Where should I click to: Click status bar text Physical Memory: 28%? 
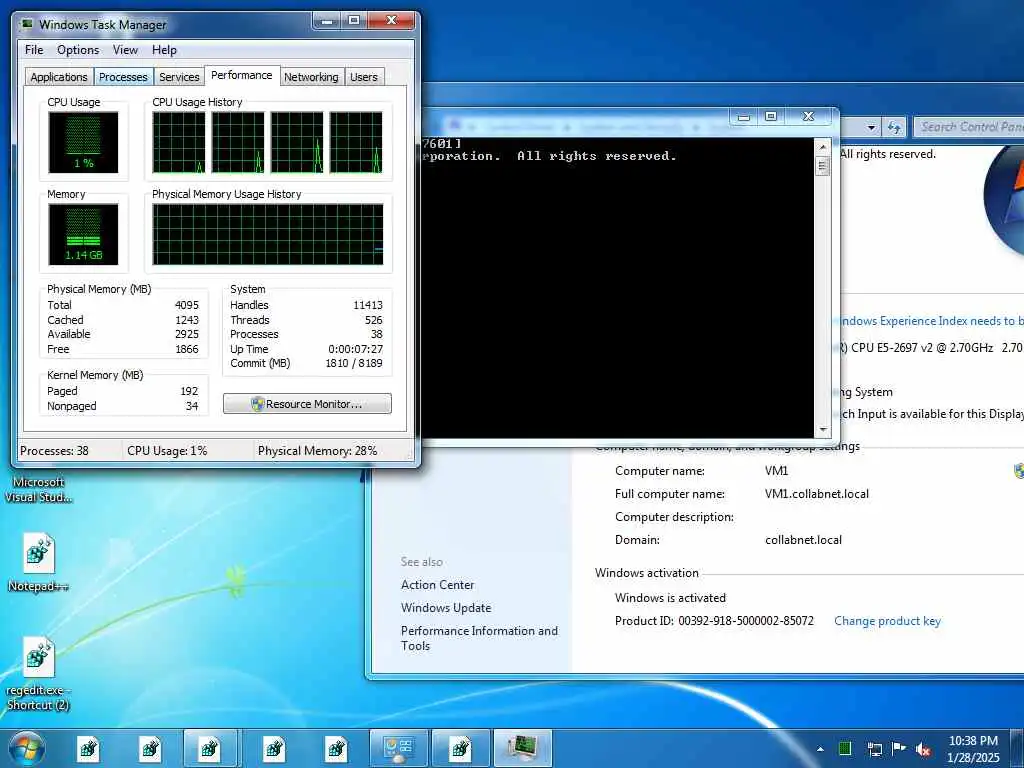click(317, 451)
